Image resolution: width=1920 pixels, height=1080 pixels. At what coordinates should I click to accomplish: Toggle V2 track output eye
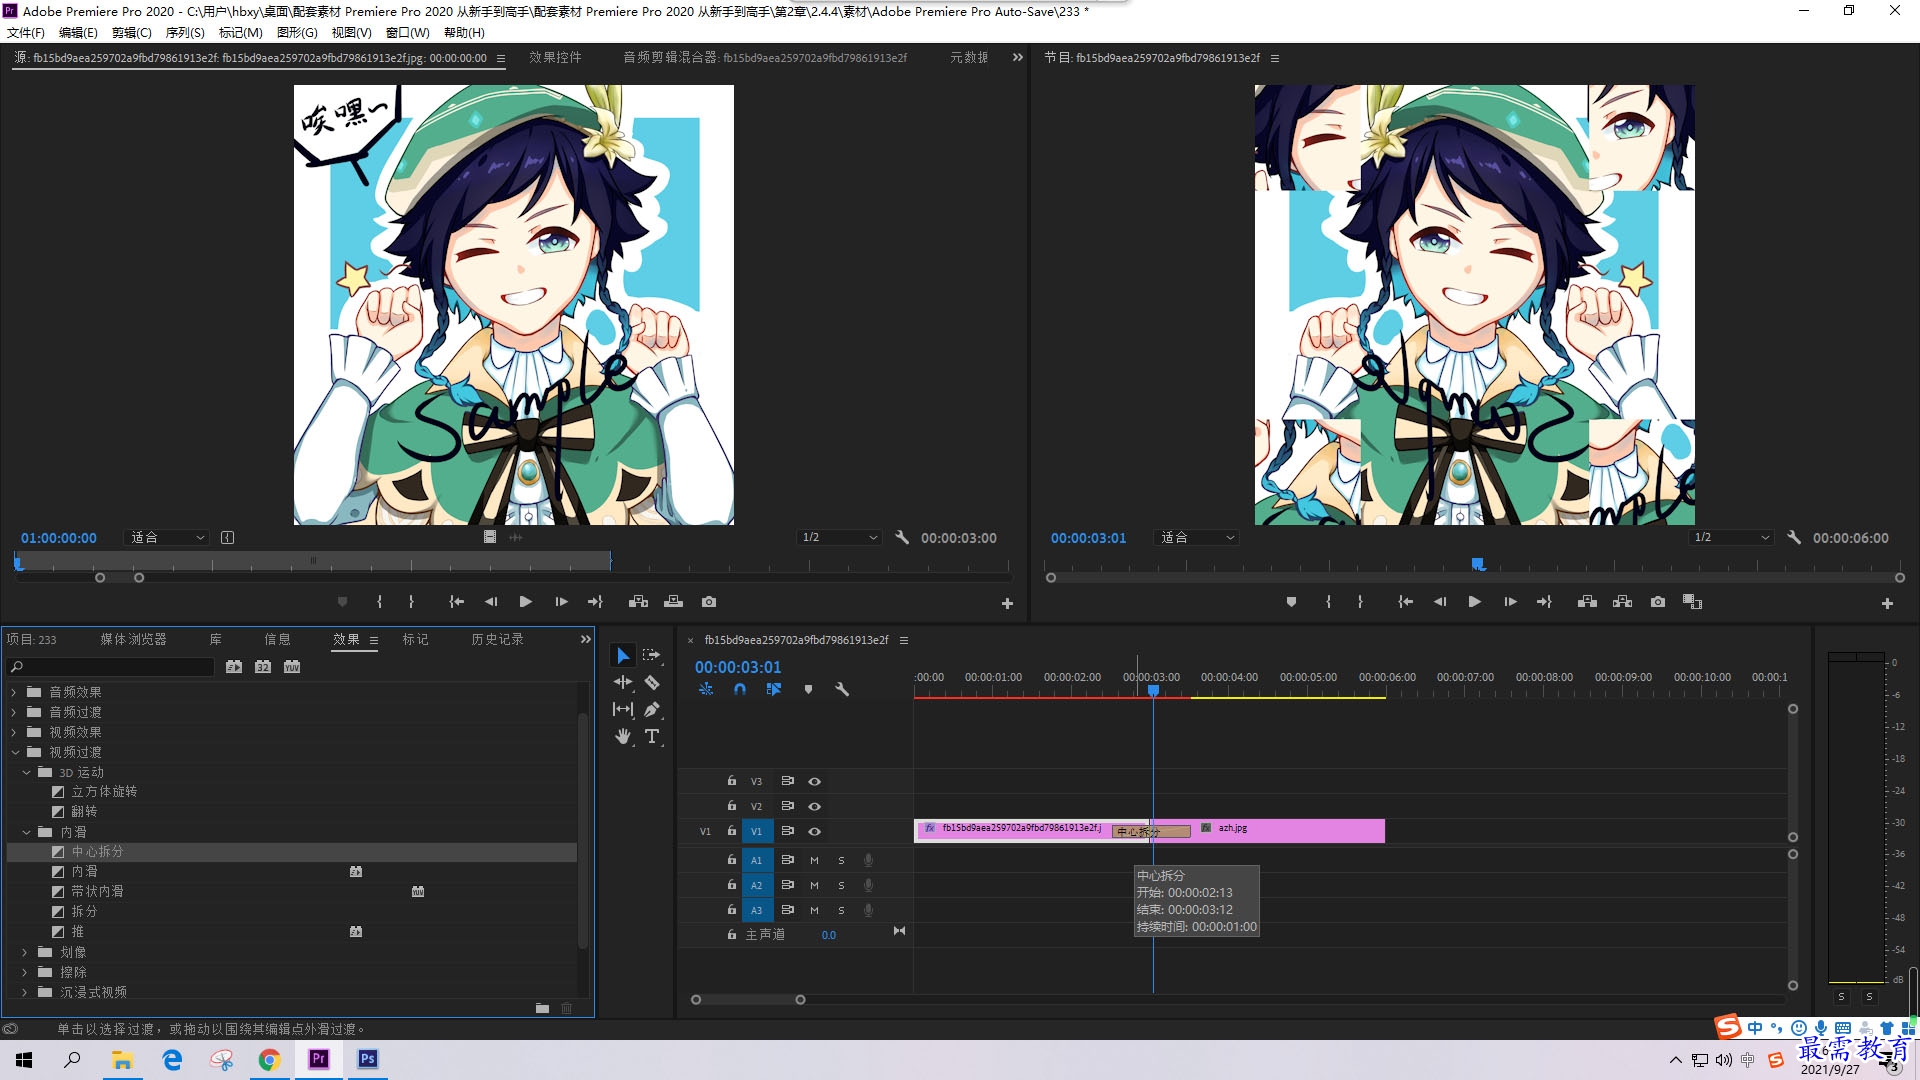(814, 806)
